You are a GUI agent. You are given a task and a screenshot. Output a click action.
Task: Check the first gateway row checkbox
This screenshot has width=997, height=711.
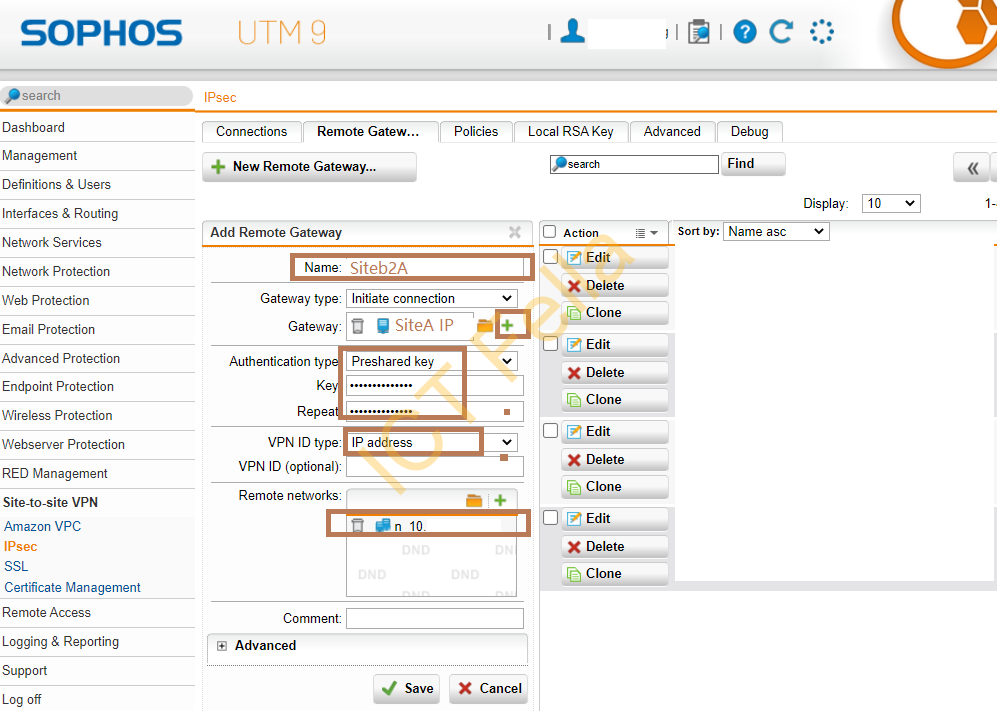551,257
